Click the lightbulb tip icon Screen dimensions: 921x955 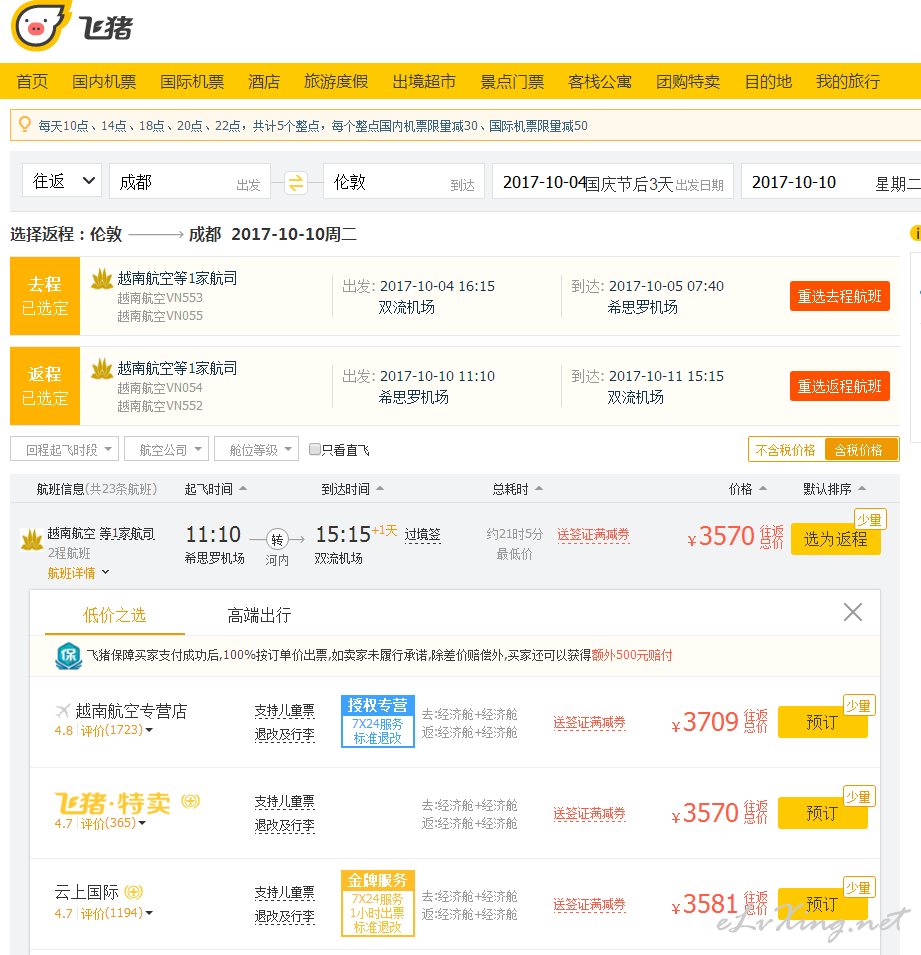pyautogui.click(x=24, y=125)
